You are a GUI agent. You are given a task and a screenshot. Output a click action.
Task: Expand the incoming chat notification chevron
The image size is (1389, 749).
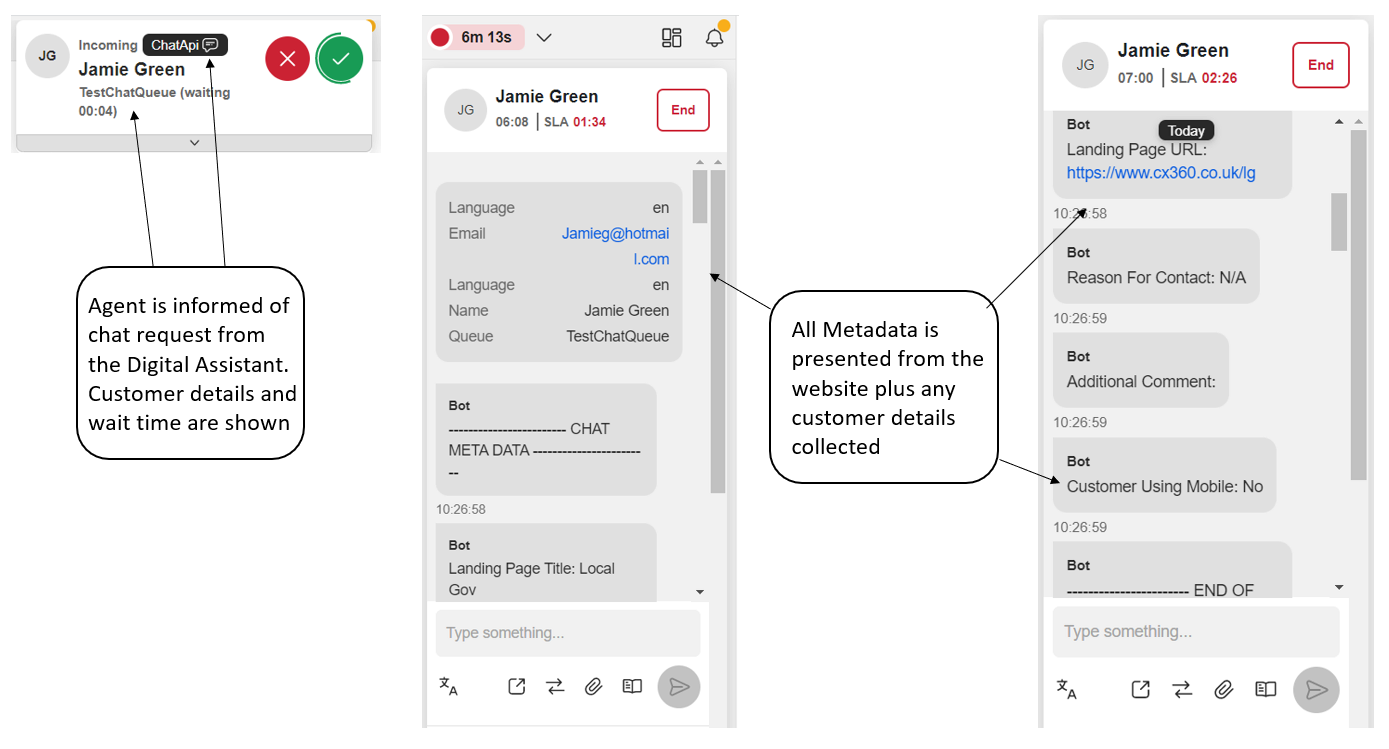click(195, 142)
